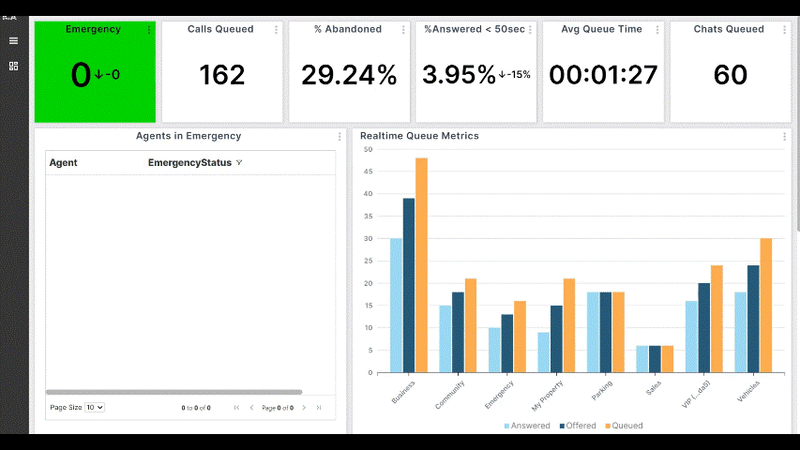Viewport: 800px width, 450px height.
Task: Open options menu on Realtime Queue Metrics panel
Action: [x=784, y=137]
